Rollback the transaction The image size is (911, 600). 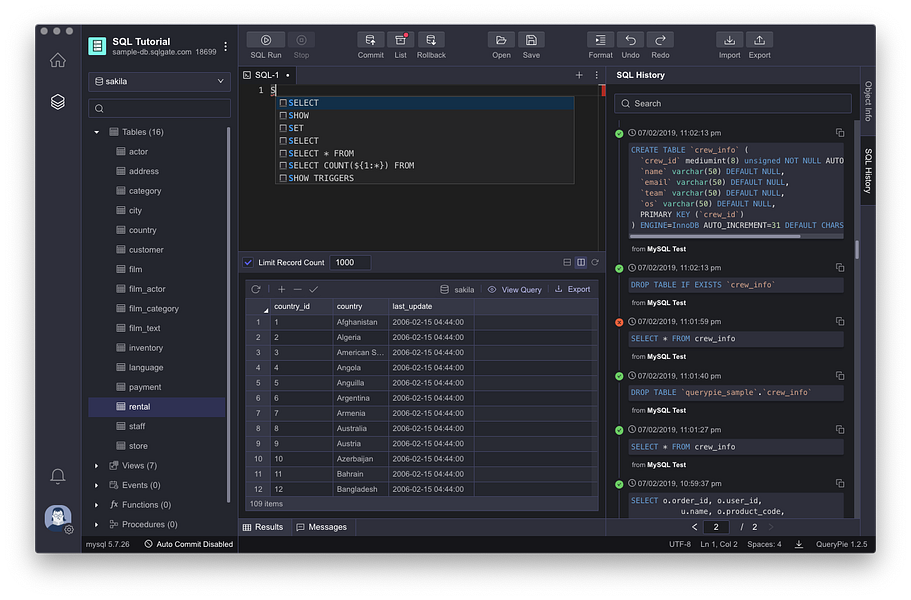(x=431, y=40)
